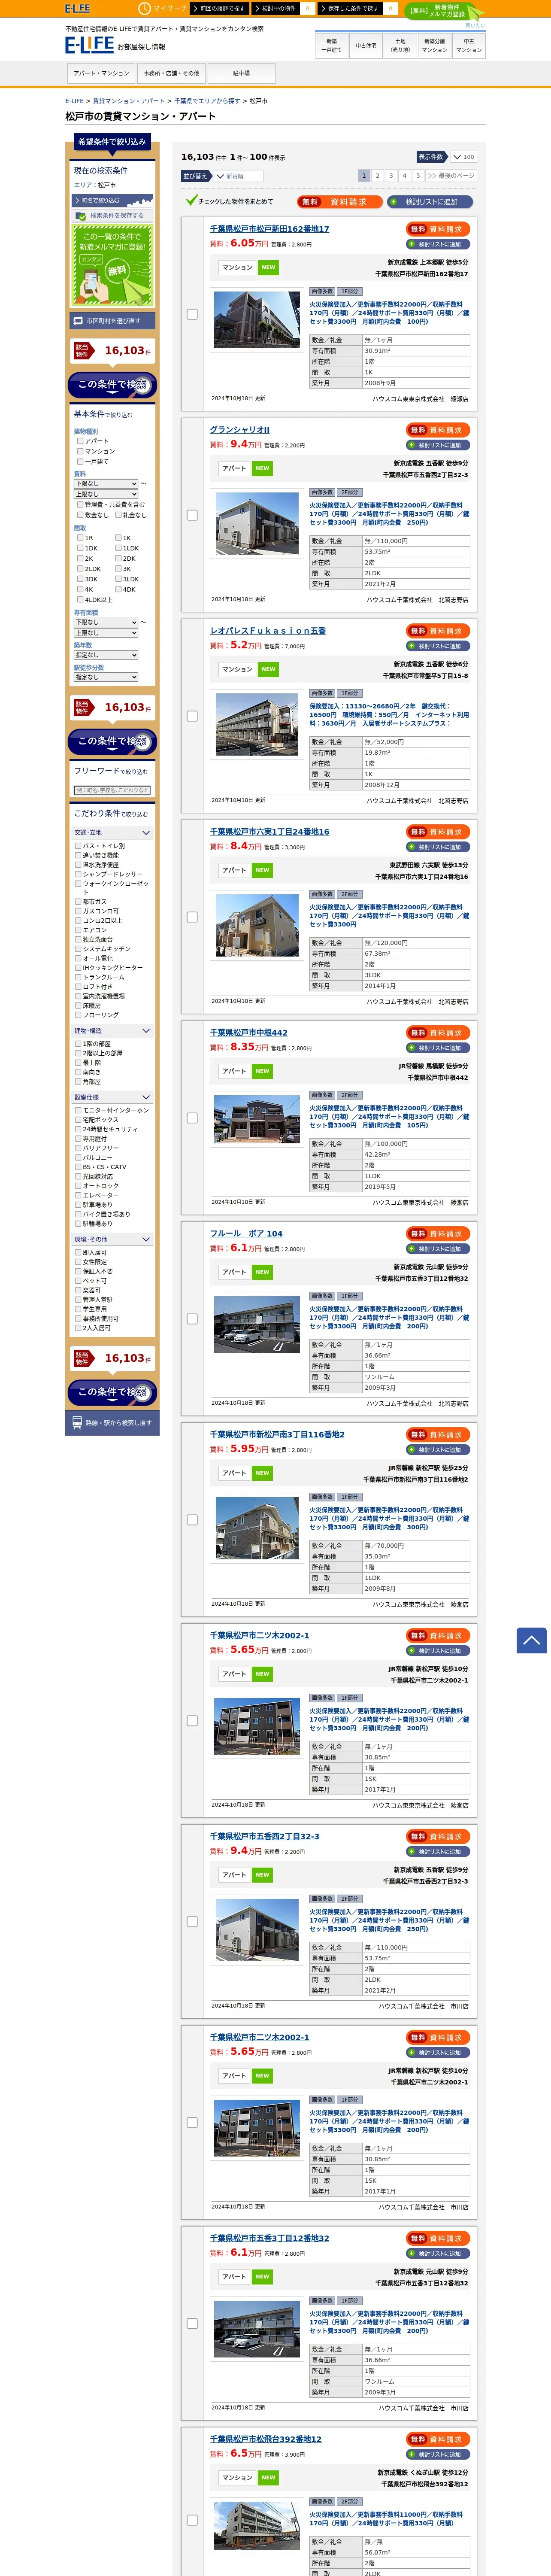Open the フルール ボア 104 listing title
551x2576 pixels.
pos(246,1233)
